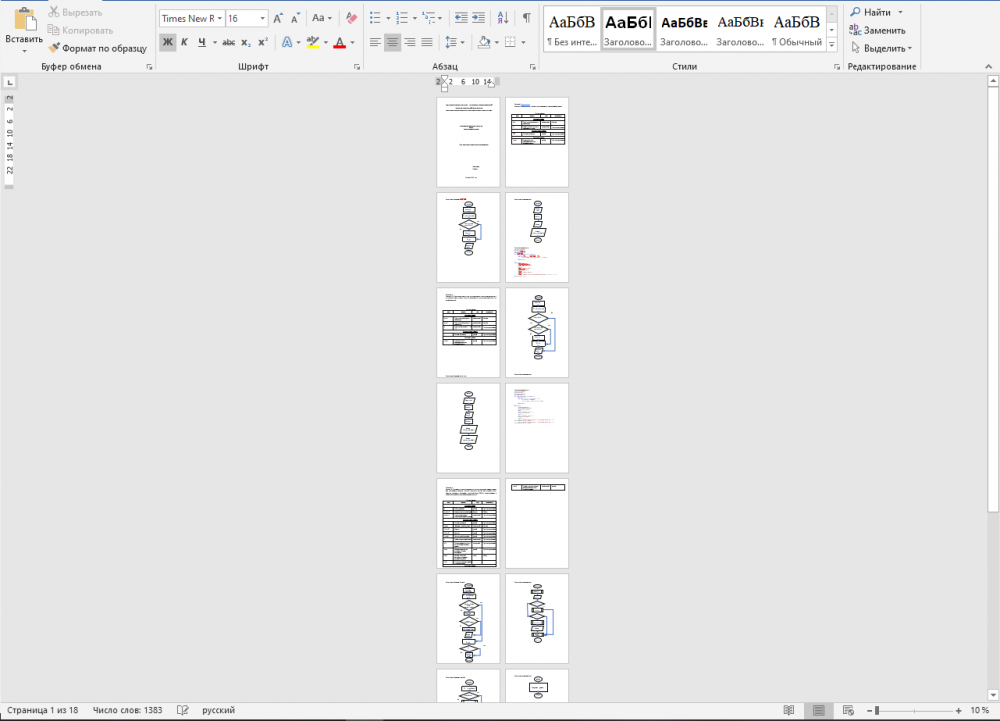Switch to Read Mode view in status bar
This screenshot has height=721, width=1000.
click(789, 710)
